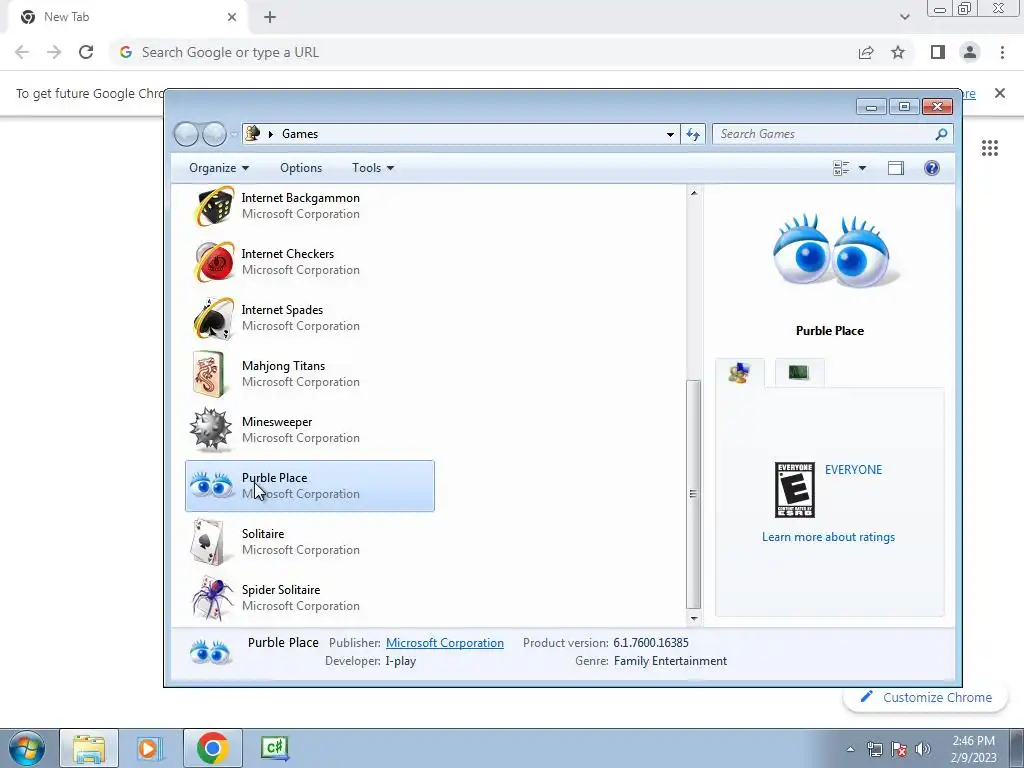1024x768 pixels.
Task: Select the New Tab tab in Chrome
Action: pyautogui.click(x=127, y=17)
